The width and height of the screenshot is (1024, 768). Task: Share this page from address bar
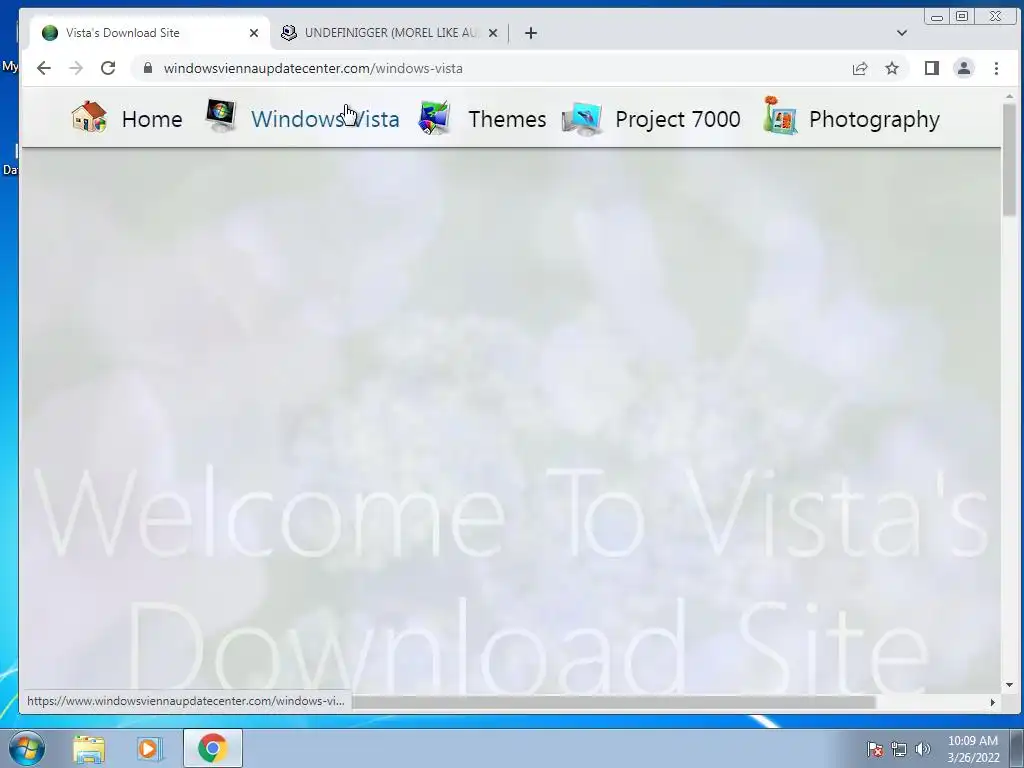[x=860, y=68]
